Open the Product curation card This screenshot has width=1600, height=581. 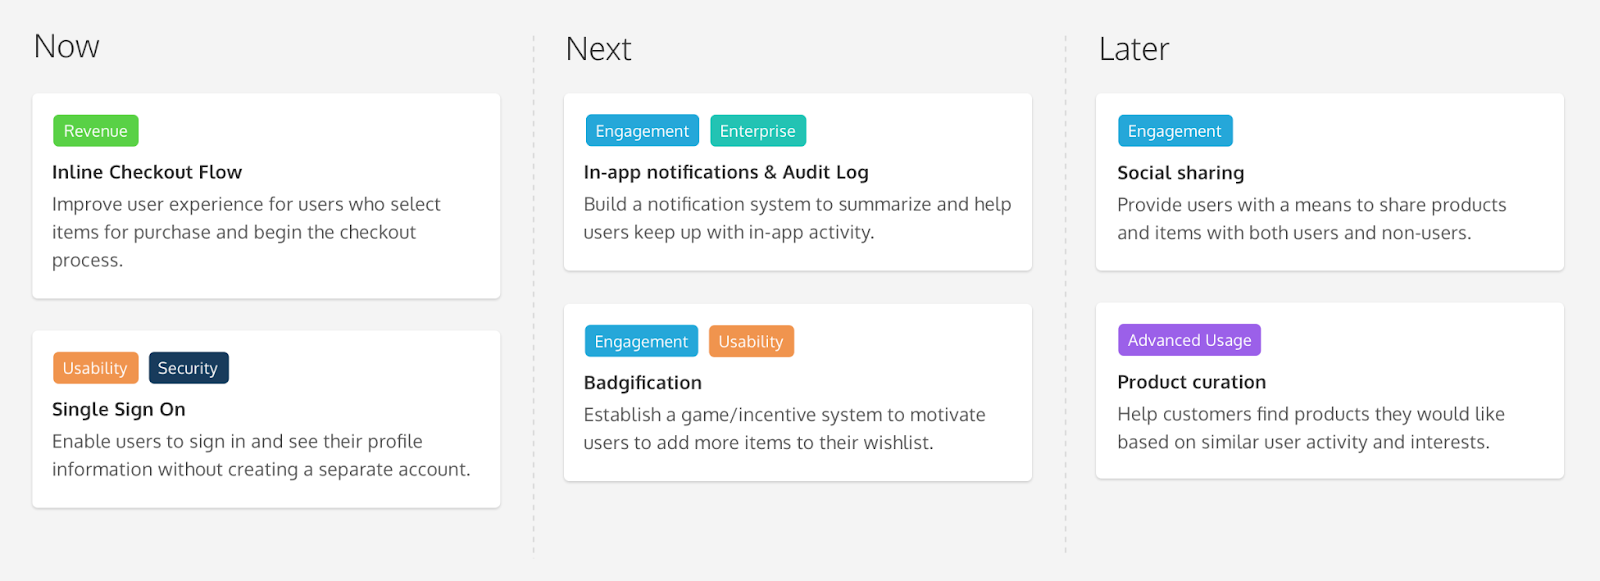[x=1192, y=381]
